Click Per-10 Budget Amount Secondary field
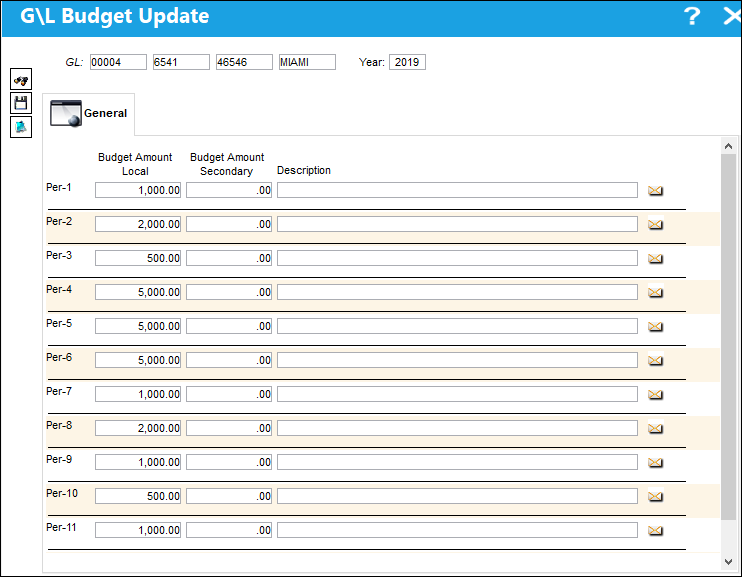Screen dimensions: 742x577 coord(229,497)
